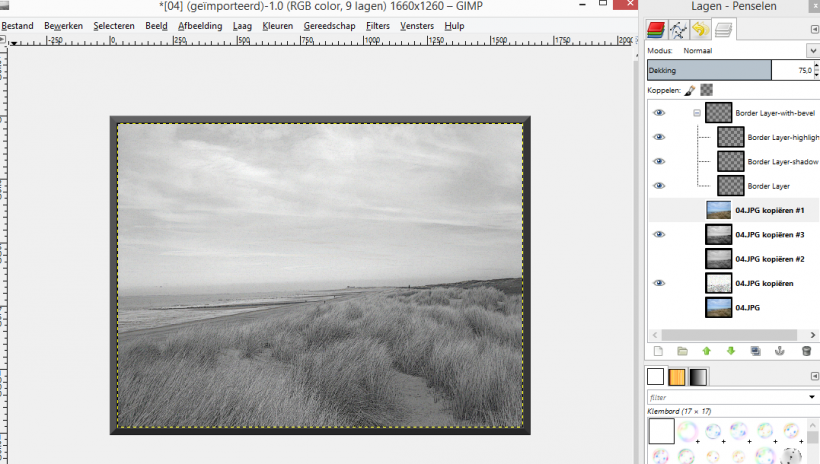
Task: Open the Filters menu
Action: pyautogui.click(x=378, y=25)
